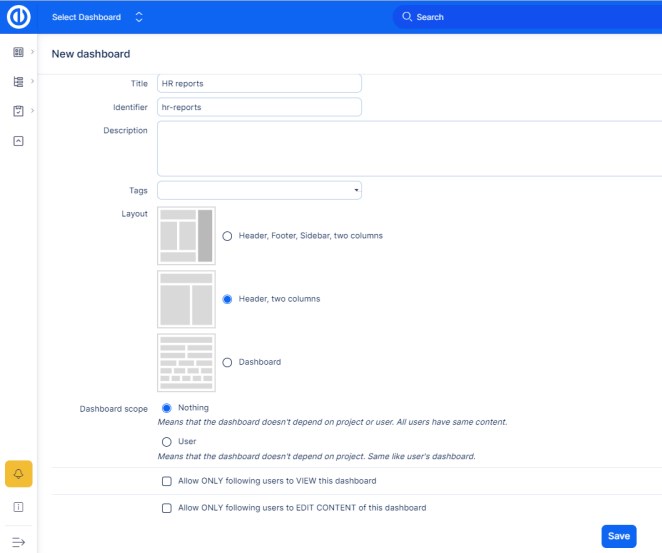Select Header, Footer, Sidebar, two columns layout
Screen dimensions: 662x553
tap(228, 236)
